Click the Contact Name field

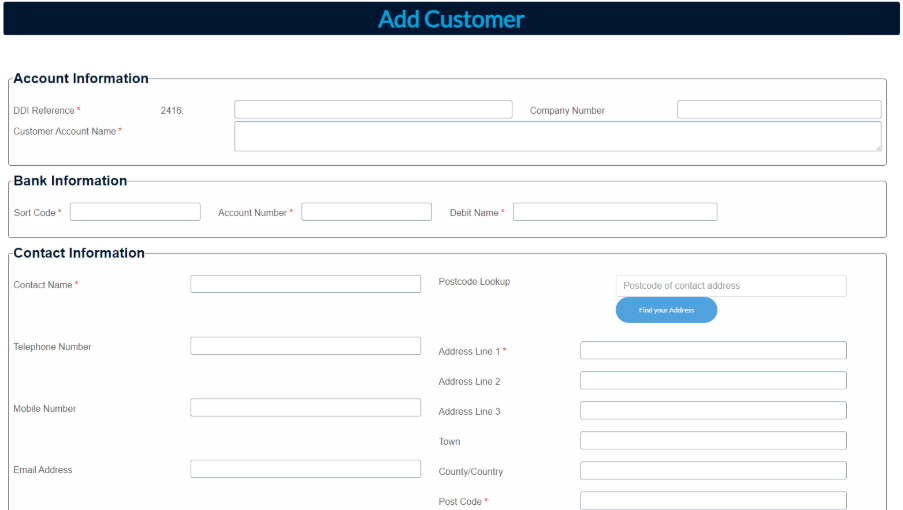coord(305,284)
